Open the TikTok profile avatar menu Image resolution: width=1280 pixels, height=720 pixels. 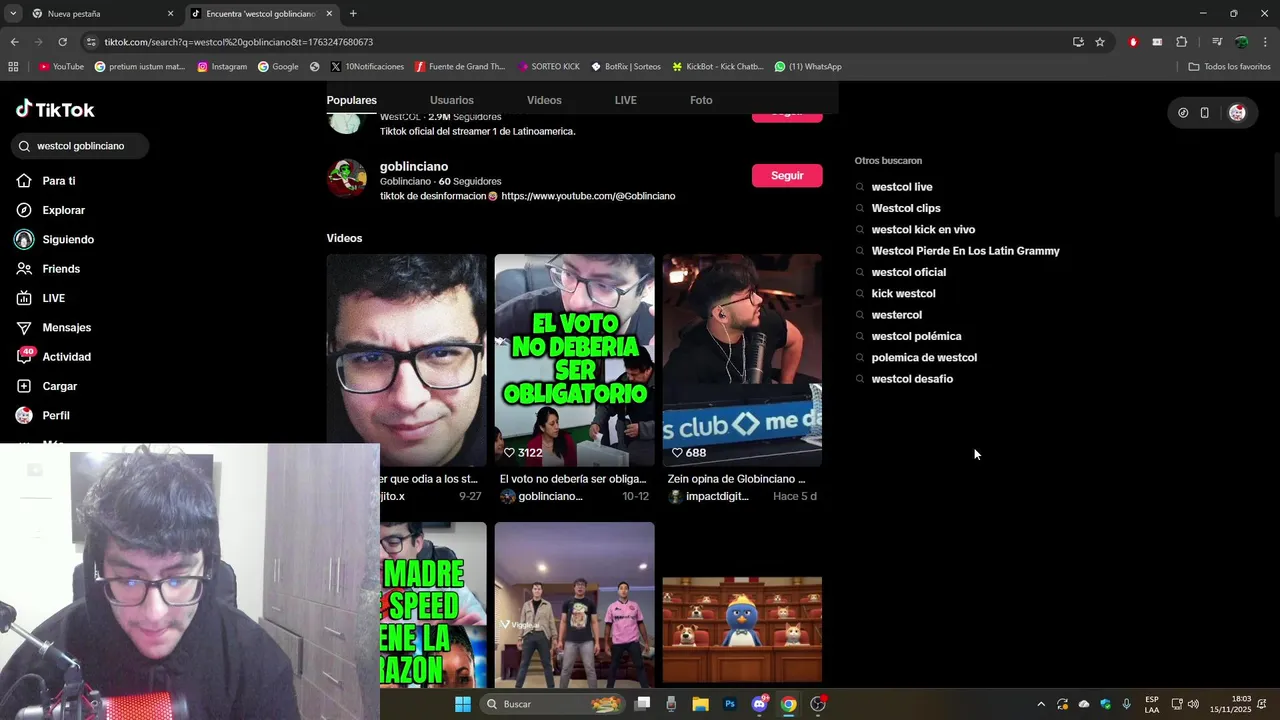click(x=1237, y=113)
